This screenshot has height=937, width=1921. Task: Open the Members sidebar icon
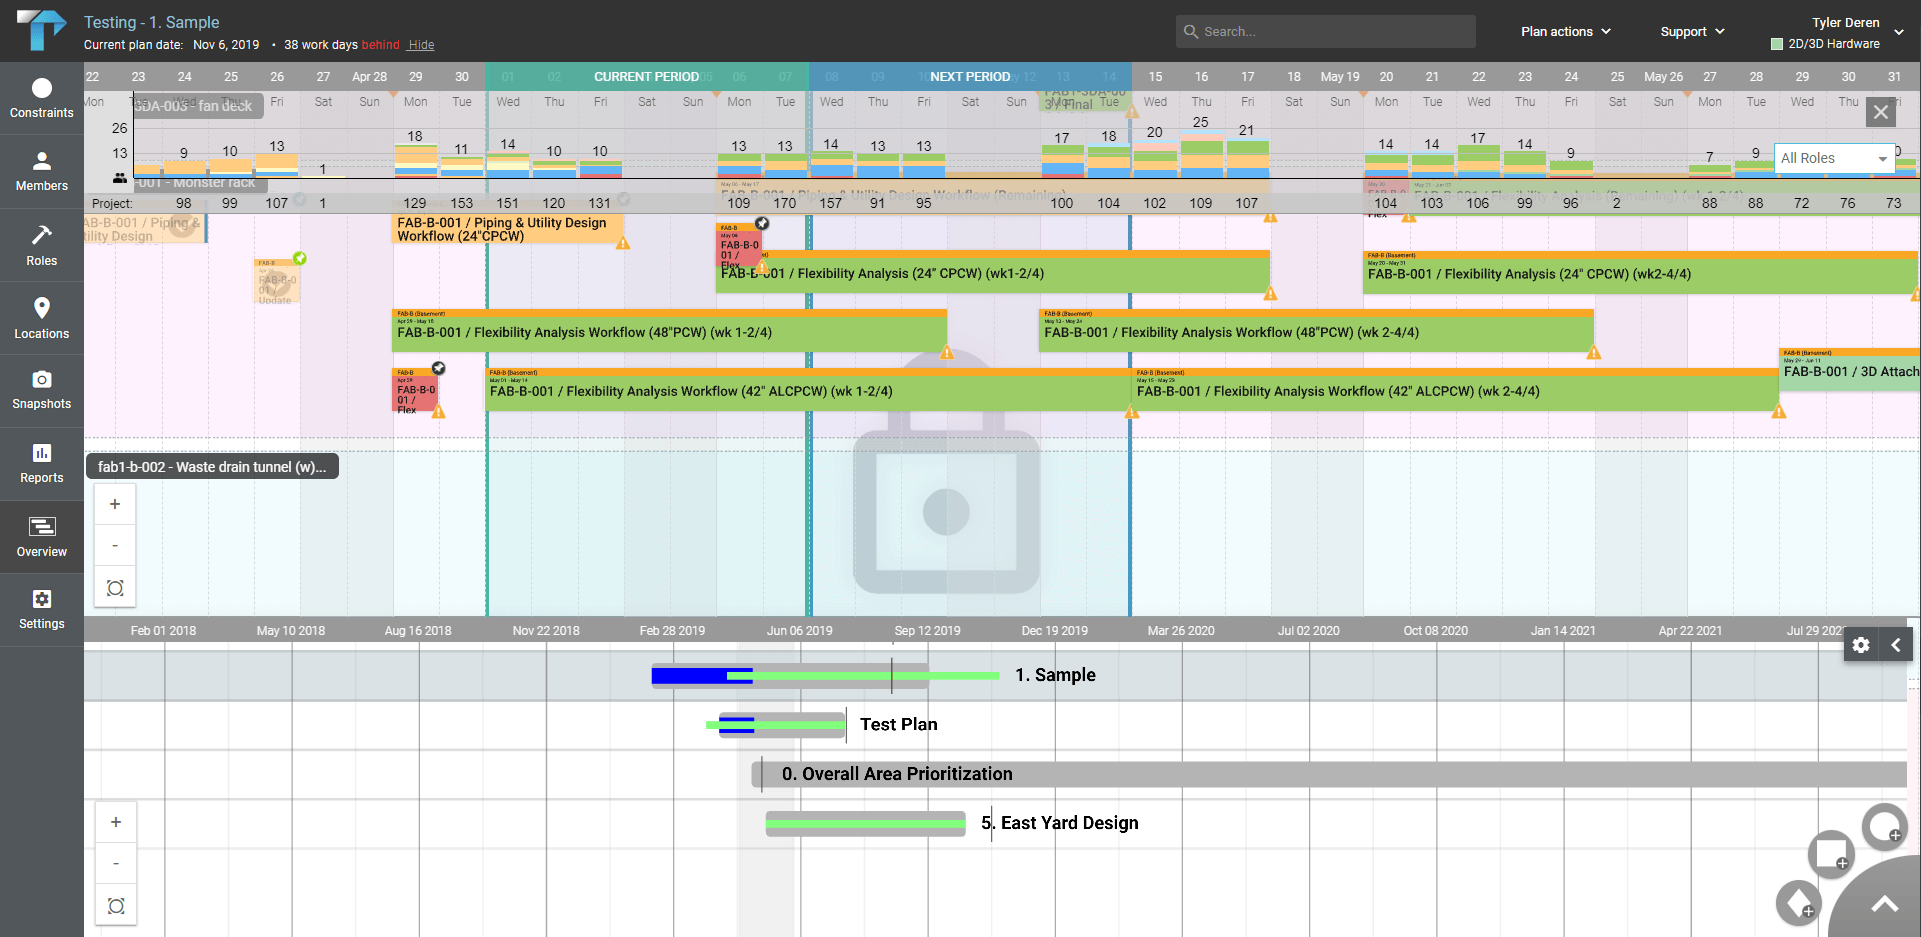pos(41,171)
